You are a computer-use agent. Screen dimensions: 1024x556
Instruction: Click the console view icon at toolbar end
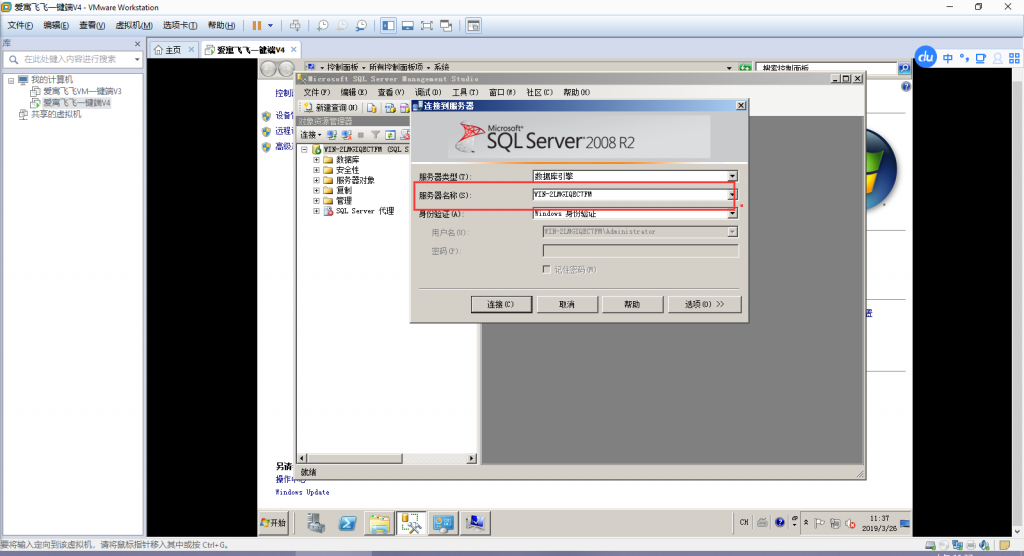473,25
